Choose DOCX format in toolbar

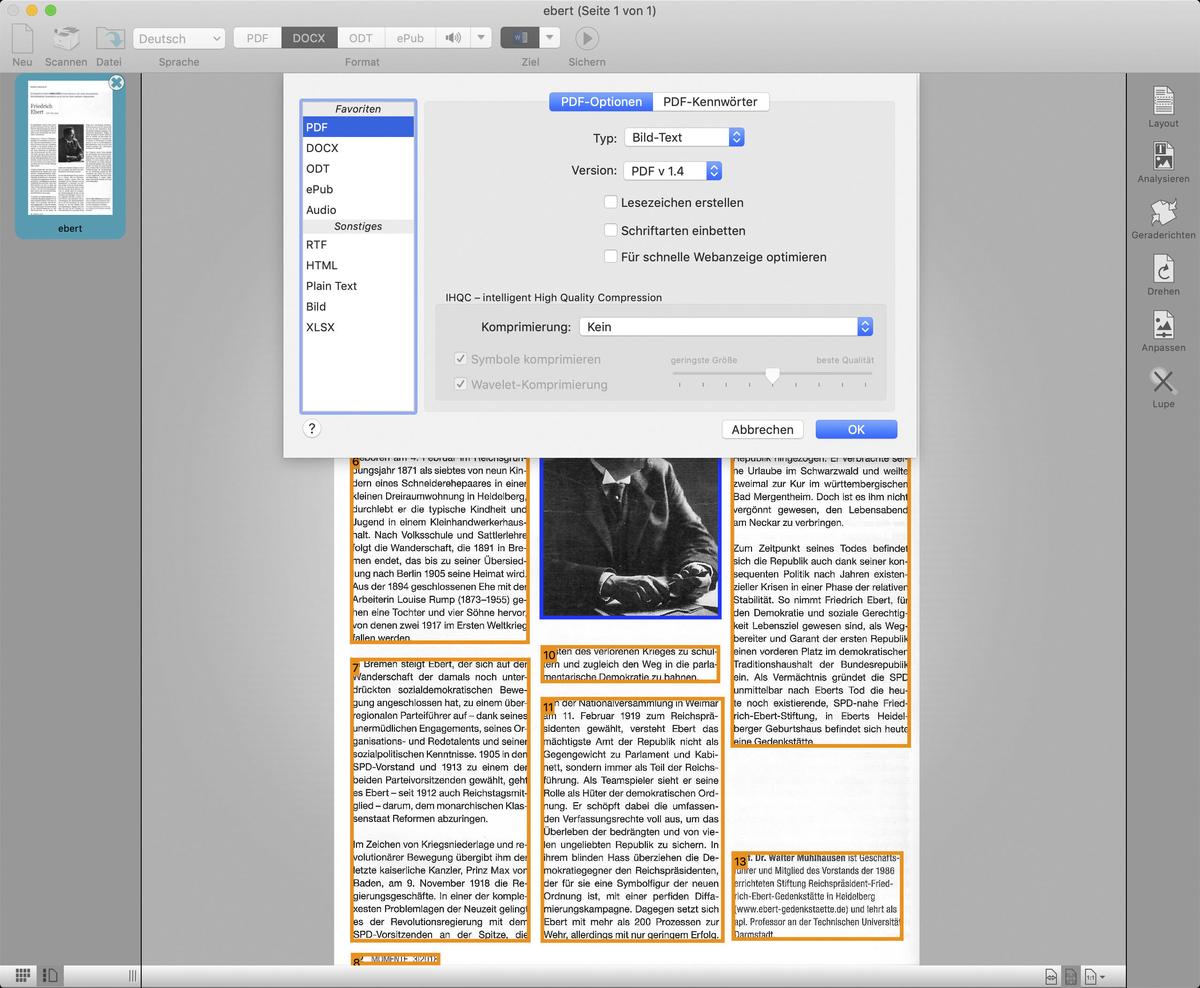click(309, 38)
